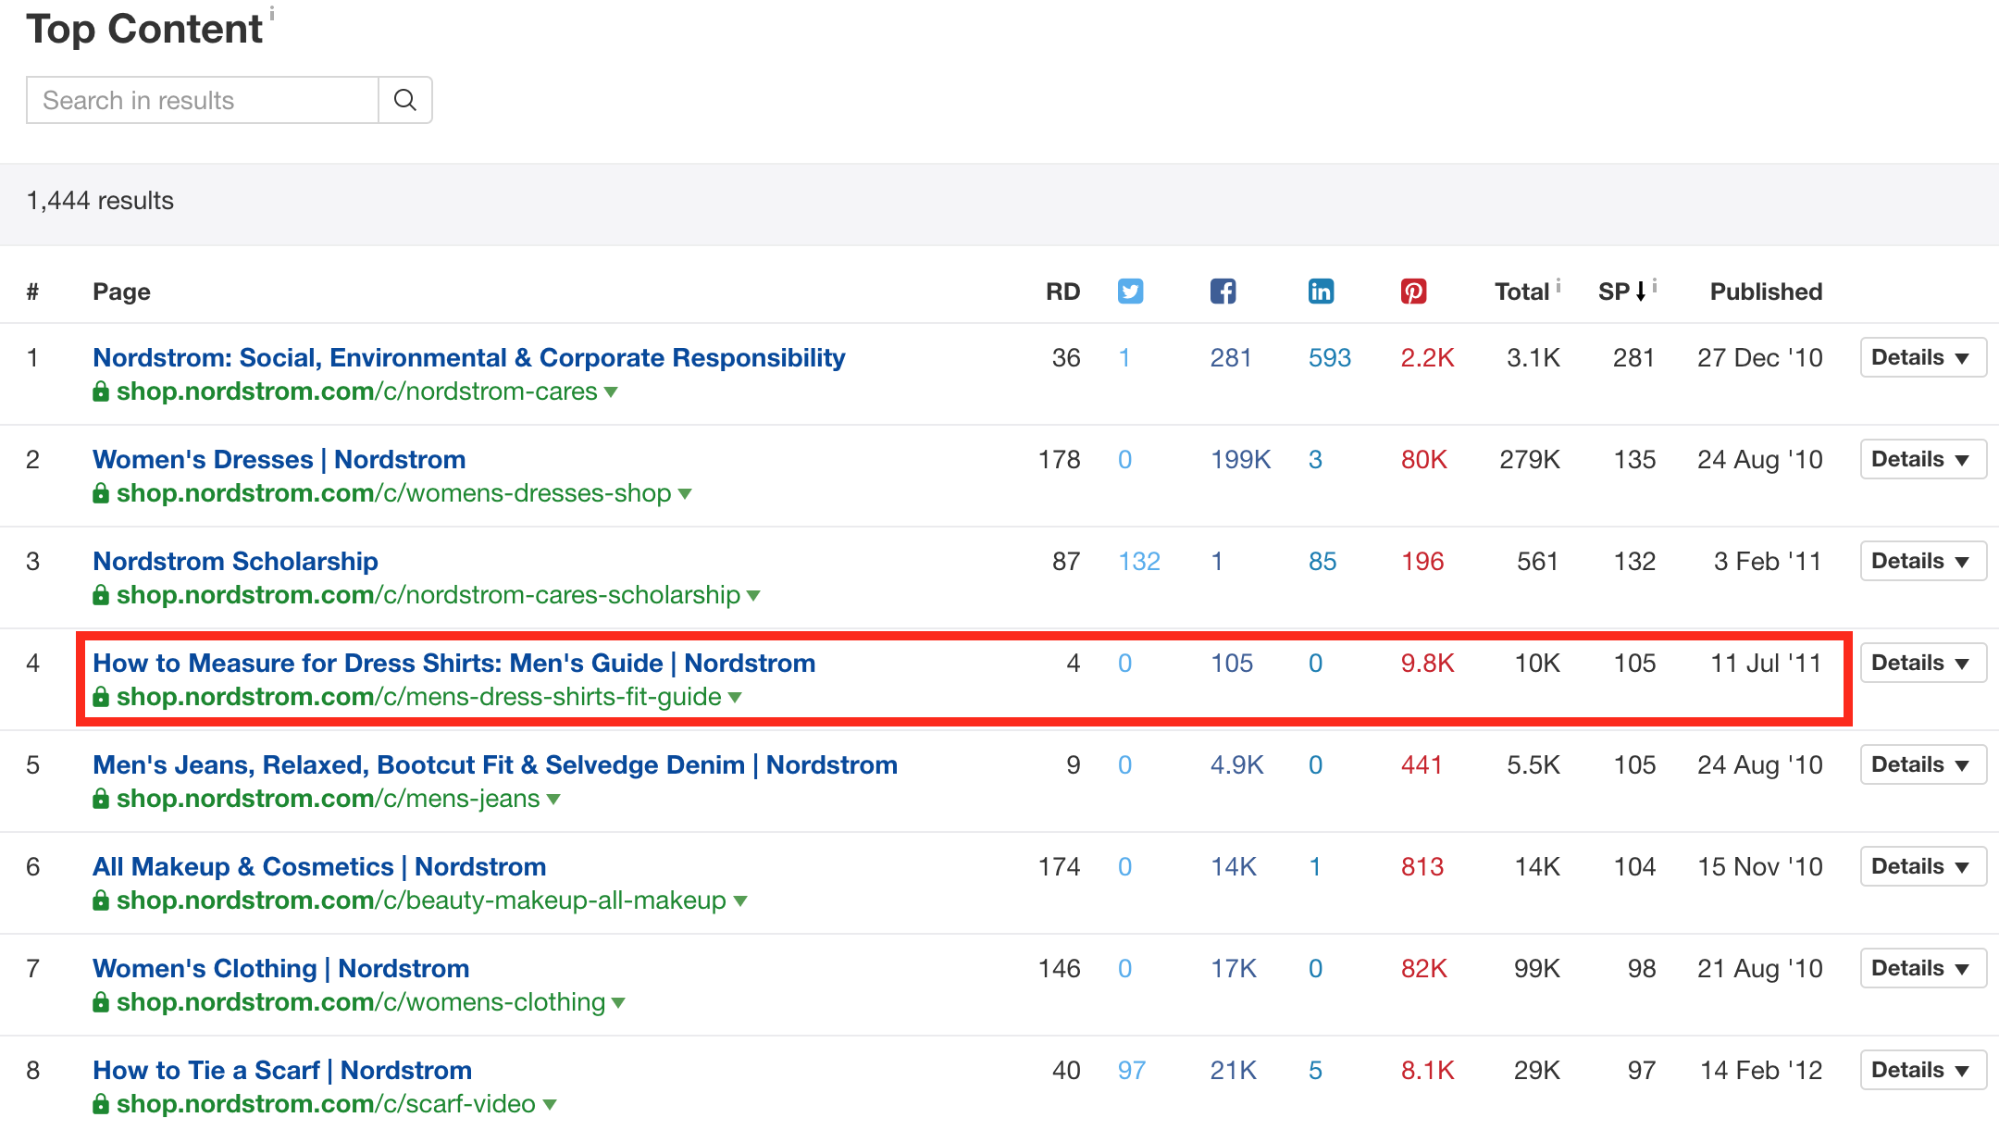Click the scarf-video URL
The width and height of the screenshot is (1999, 1126).
click(326, 1104)
